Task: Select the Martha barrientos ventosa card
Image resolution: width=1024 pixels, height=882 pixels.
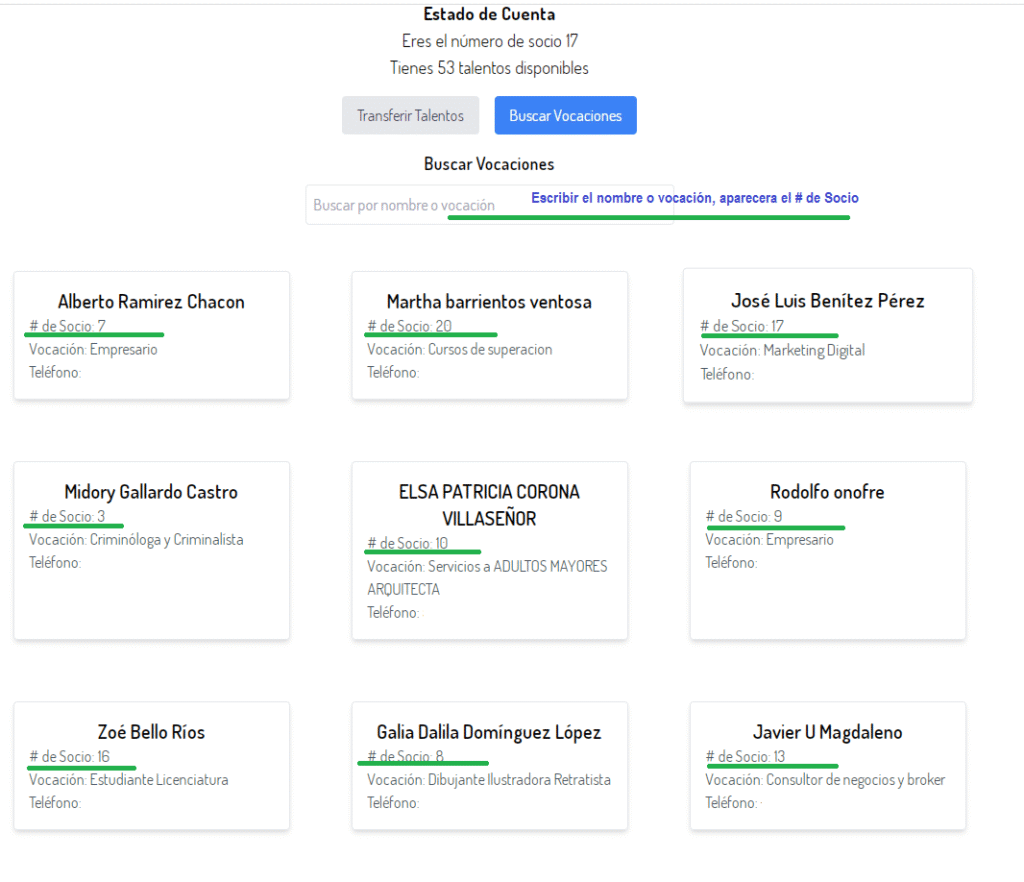Action: [489, 335]
